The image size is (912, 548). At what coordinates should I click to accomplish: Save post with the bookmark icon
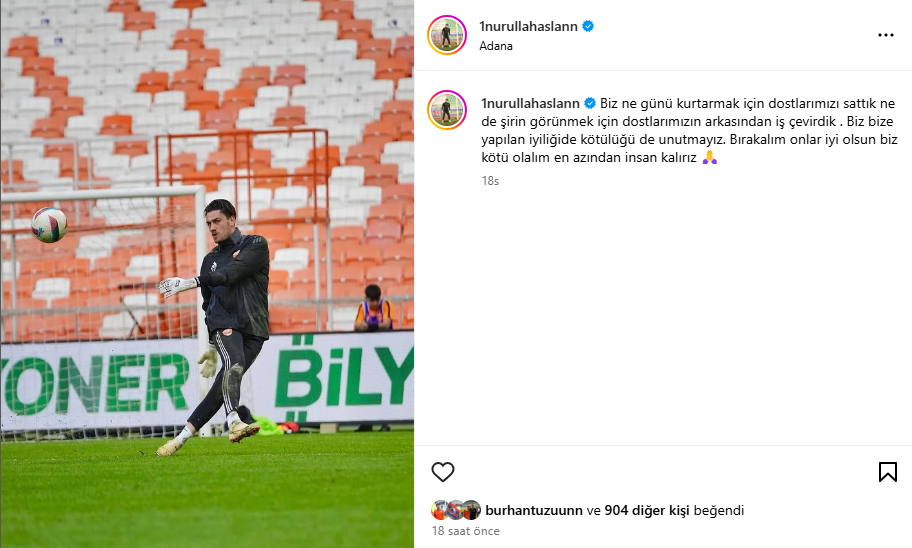pyautogui.click(x=888, y=472)
